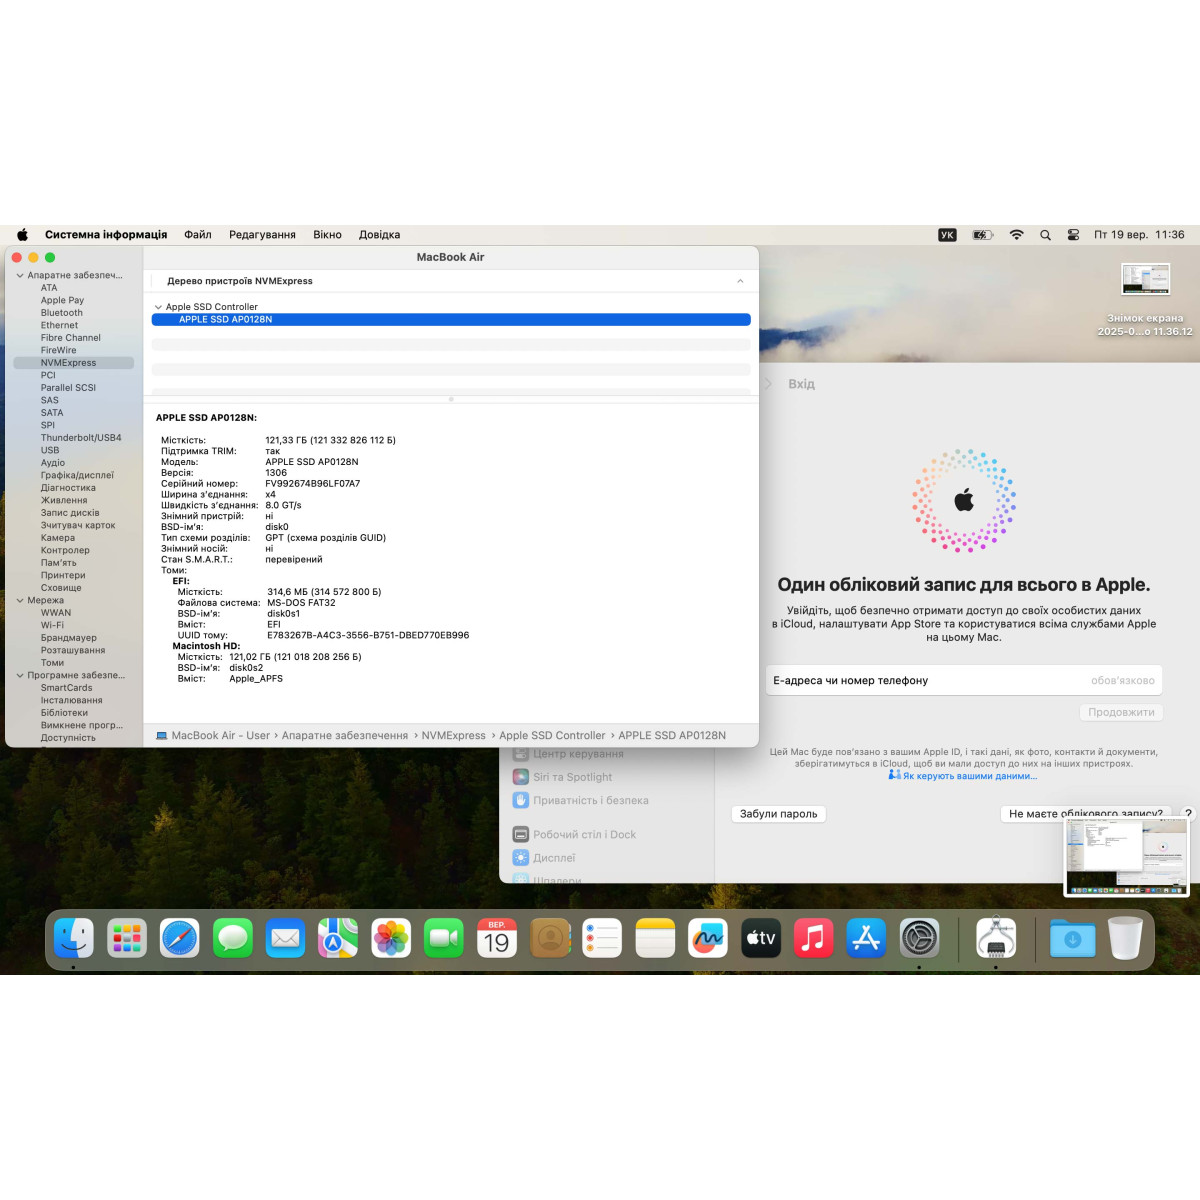
Task: Open the Як керують вашими даними link
Action: 969,776
